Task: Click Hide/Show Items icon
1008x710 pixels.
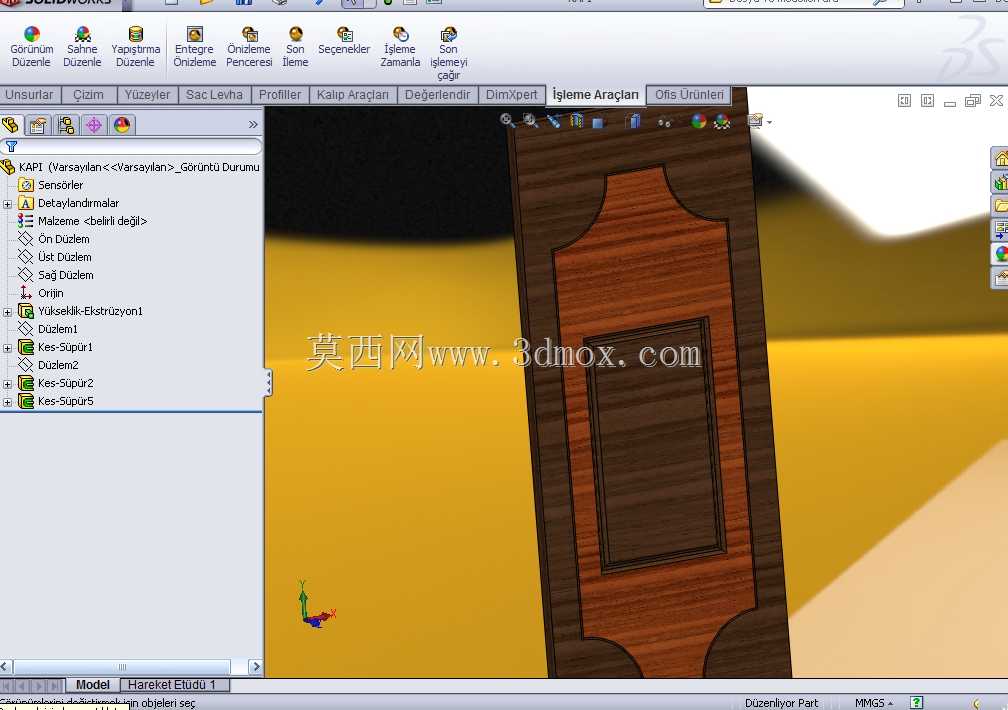Action: click(664, 122)
